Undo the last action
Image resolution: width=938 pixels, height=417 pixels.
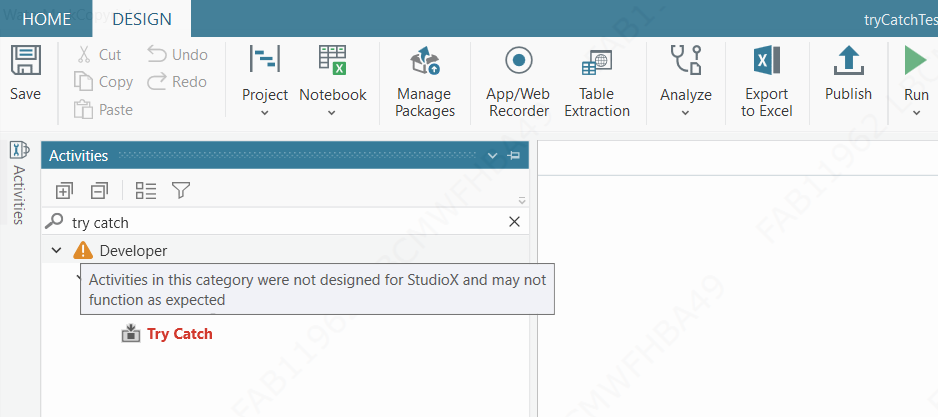point(177,54)
